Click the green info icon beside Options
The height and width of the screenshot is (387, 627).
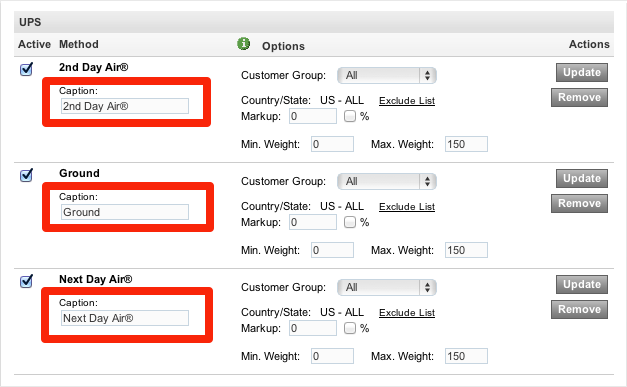point(244,44)
